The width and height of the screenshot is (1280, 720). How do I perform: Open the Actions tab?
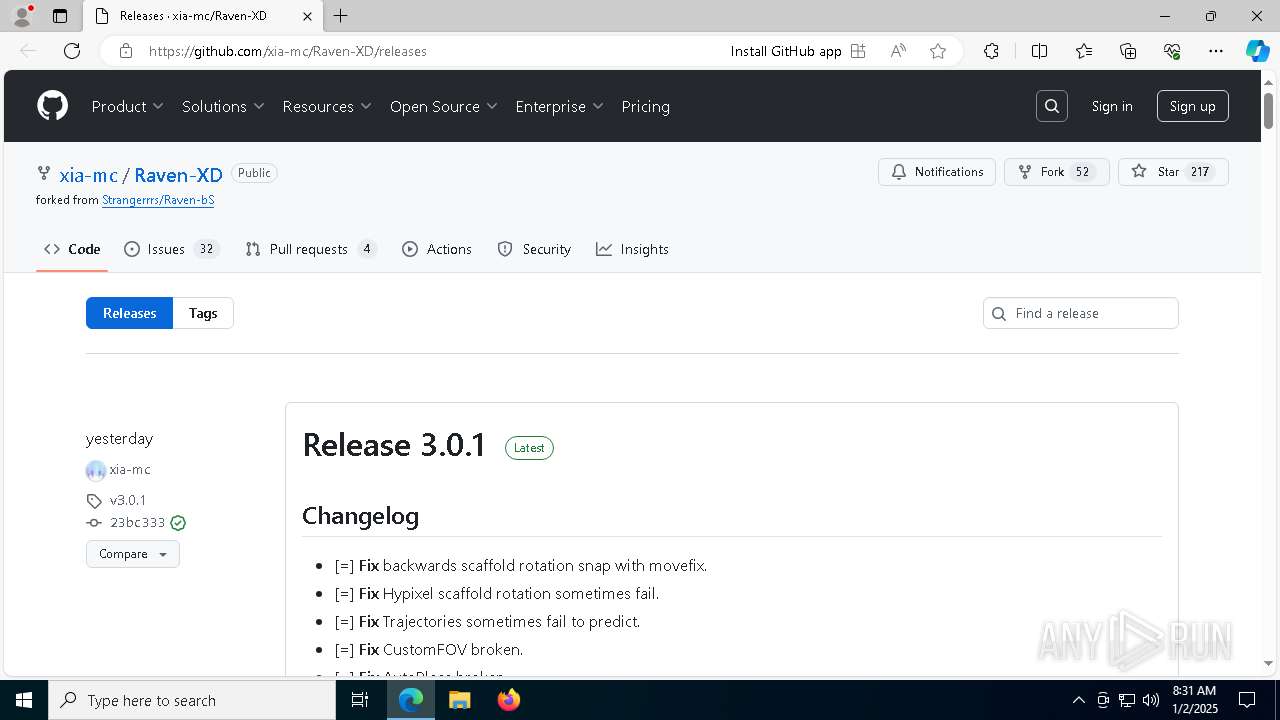[437, 249]
